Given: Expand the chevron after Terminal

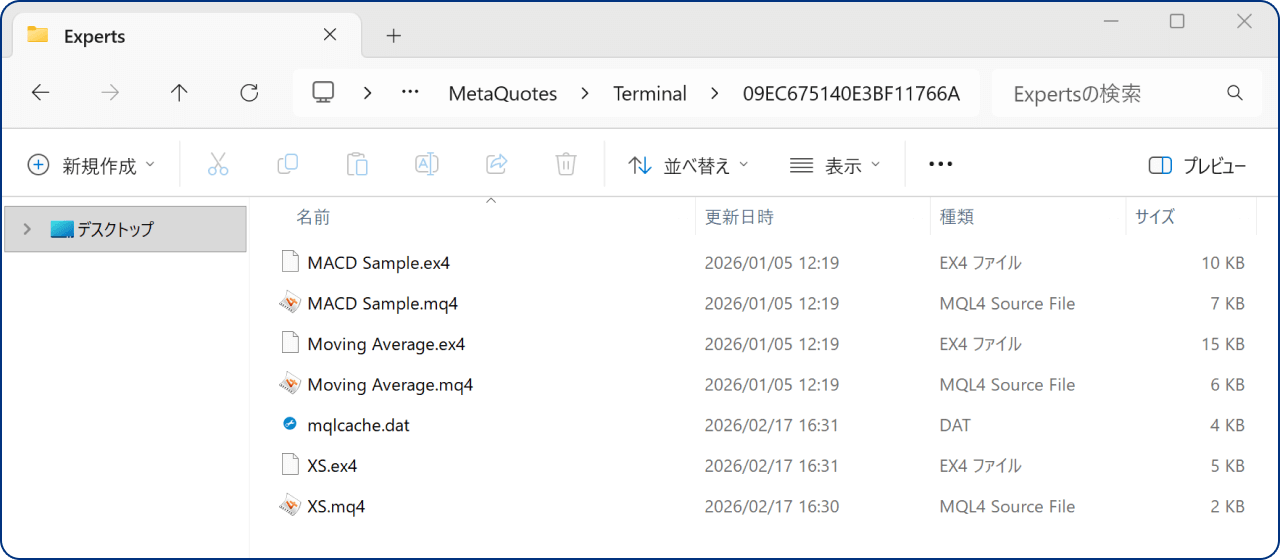Looking at the screenshot, I should 714,93.
